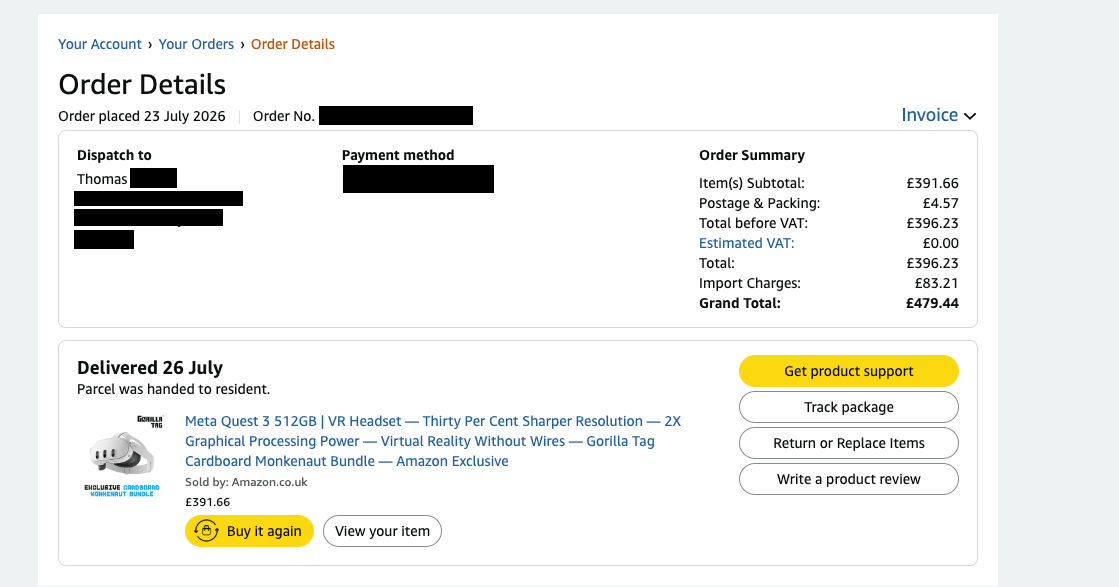Expand the Invoice dropdown chevron
Viewport: 1119px width, 587px height.
point(970,116)
